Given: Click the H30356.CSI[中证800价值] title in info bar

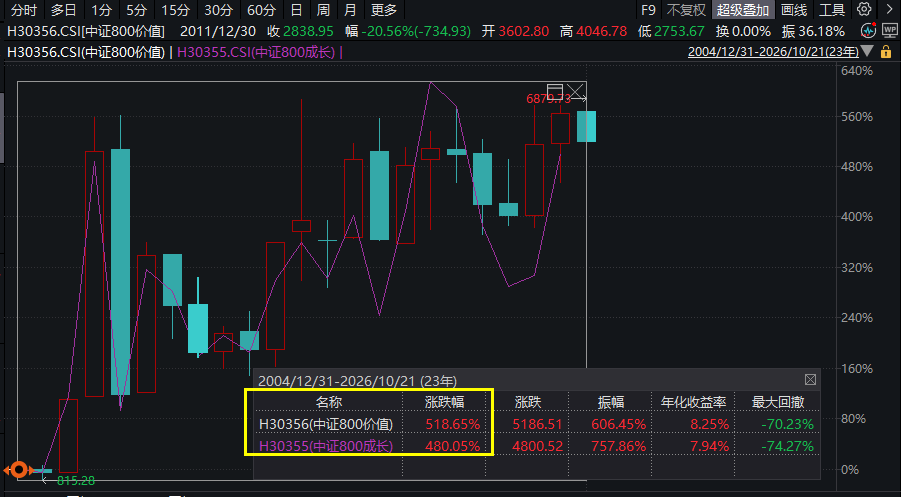Looking at the screenshot, I should pyautogui.click(x=86, y=31).
